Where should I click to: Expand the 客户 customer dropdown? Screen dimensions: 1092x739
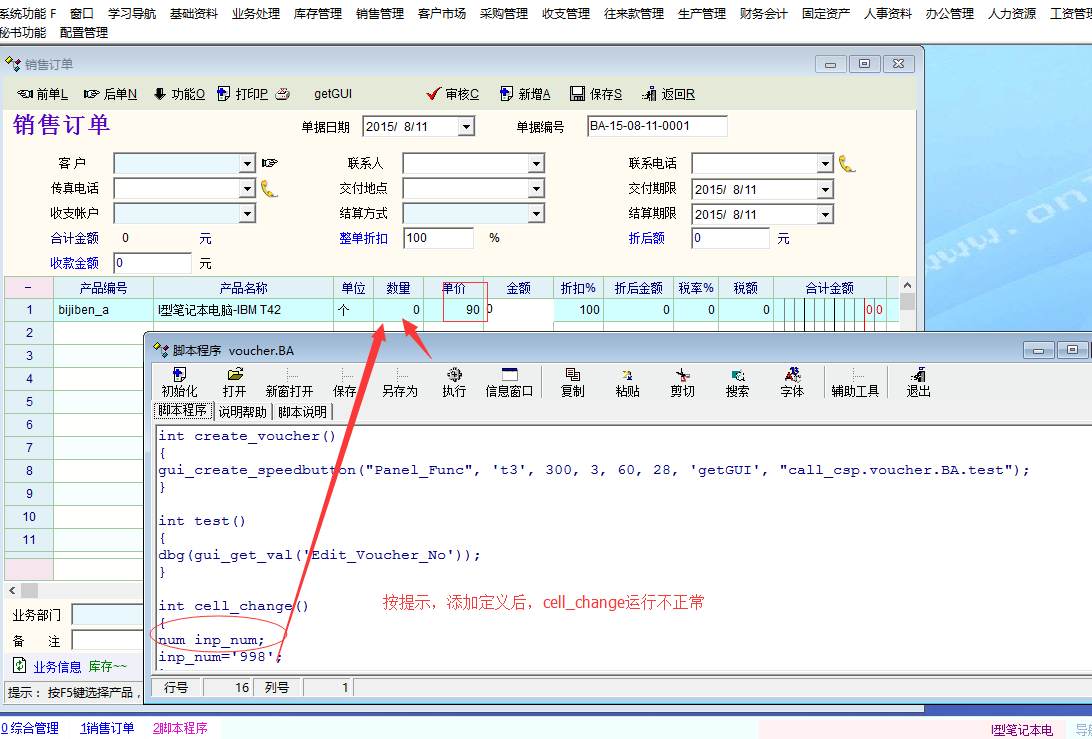247,163
